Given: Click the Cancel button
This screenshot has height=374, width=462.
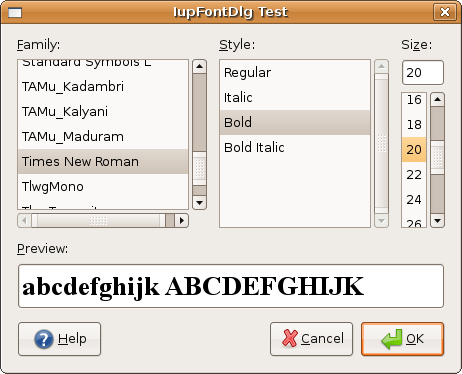Looking at the screenshot, I should pos(311,339).
